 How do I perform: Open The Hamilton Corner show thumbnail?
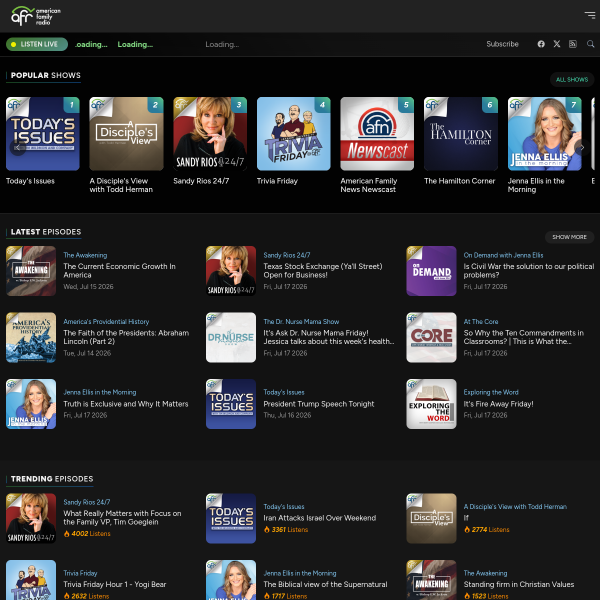pos(461,134)
